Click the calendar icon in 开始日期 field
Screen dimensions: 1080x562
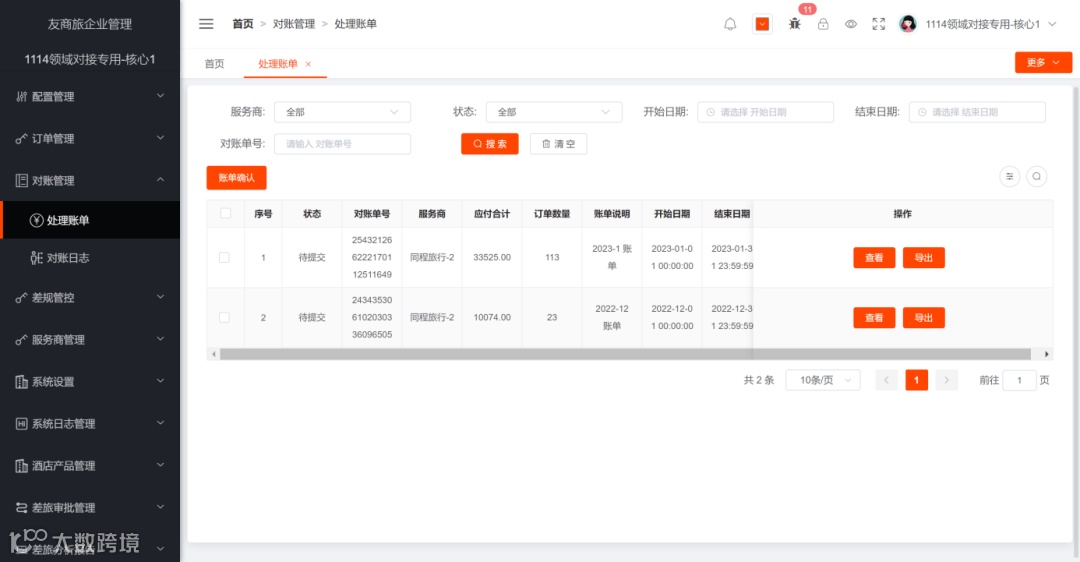[x=710, y=112]
